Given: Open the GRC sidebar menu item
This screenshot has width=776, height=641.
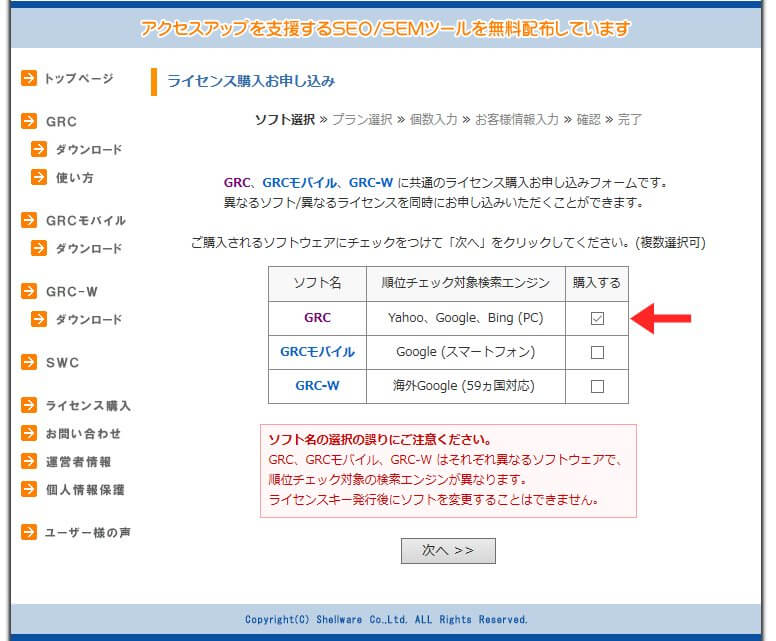Looking at the screenshot, I should tap(61, 122).
